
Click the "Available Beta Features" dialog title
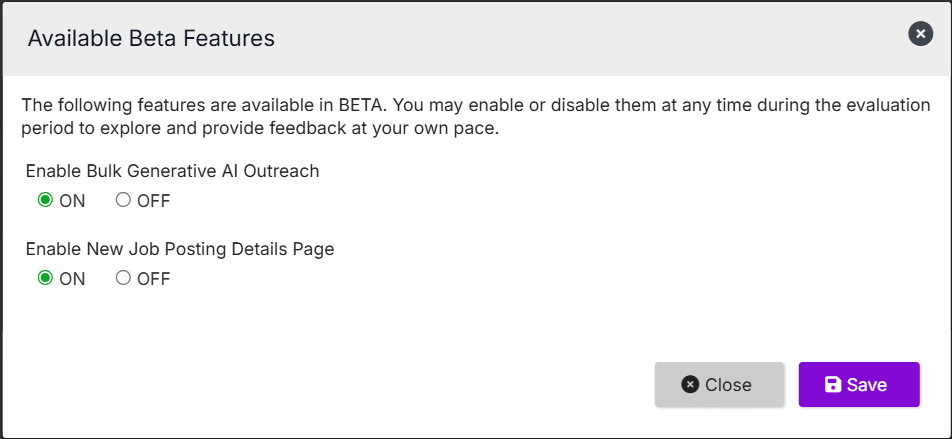[151, 39]
